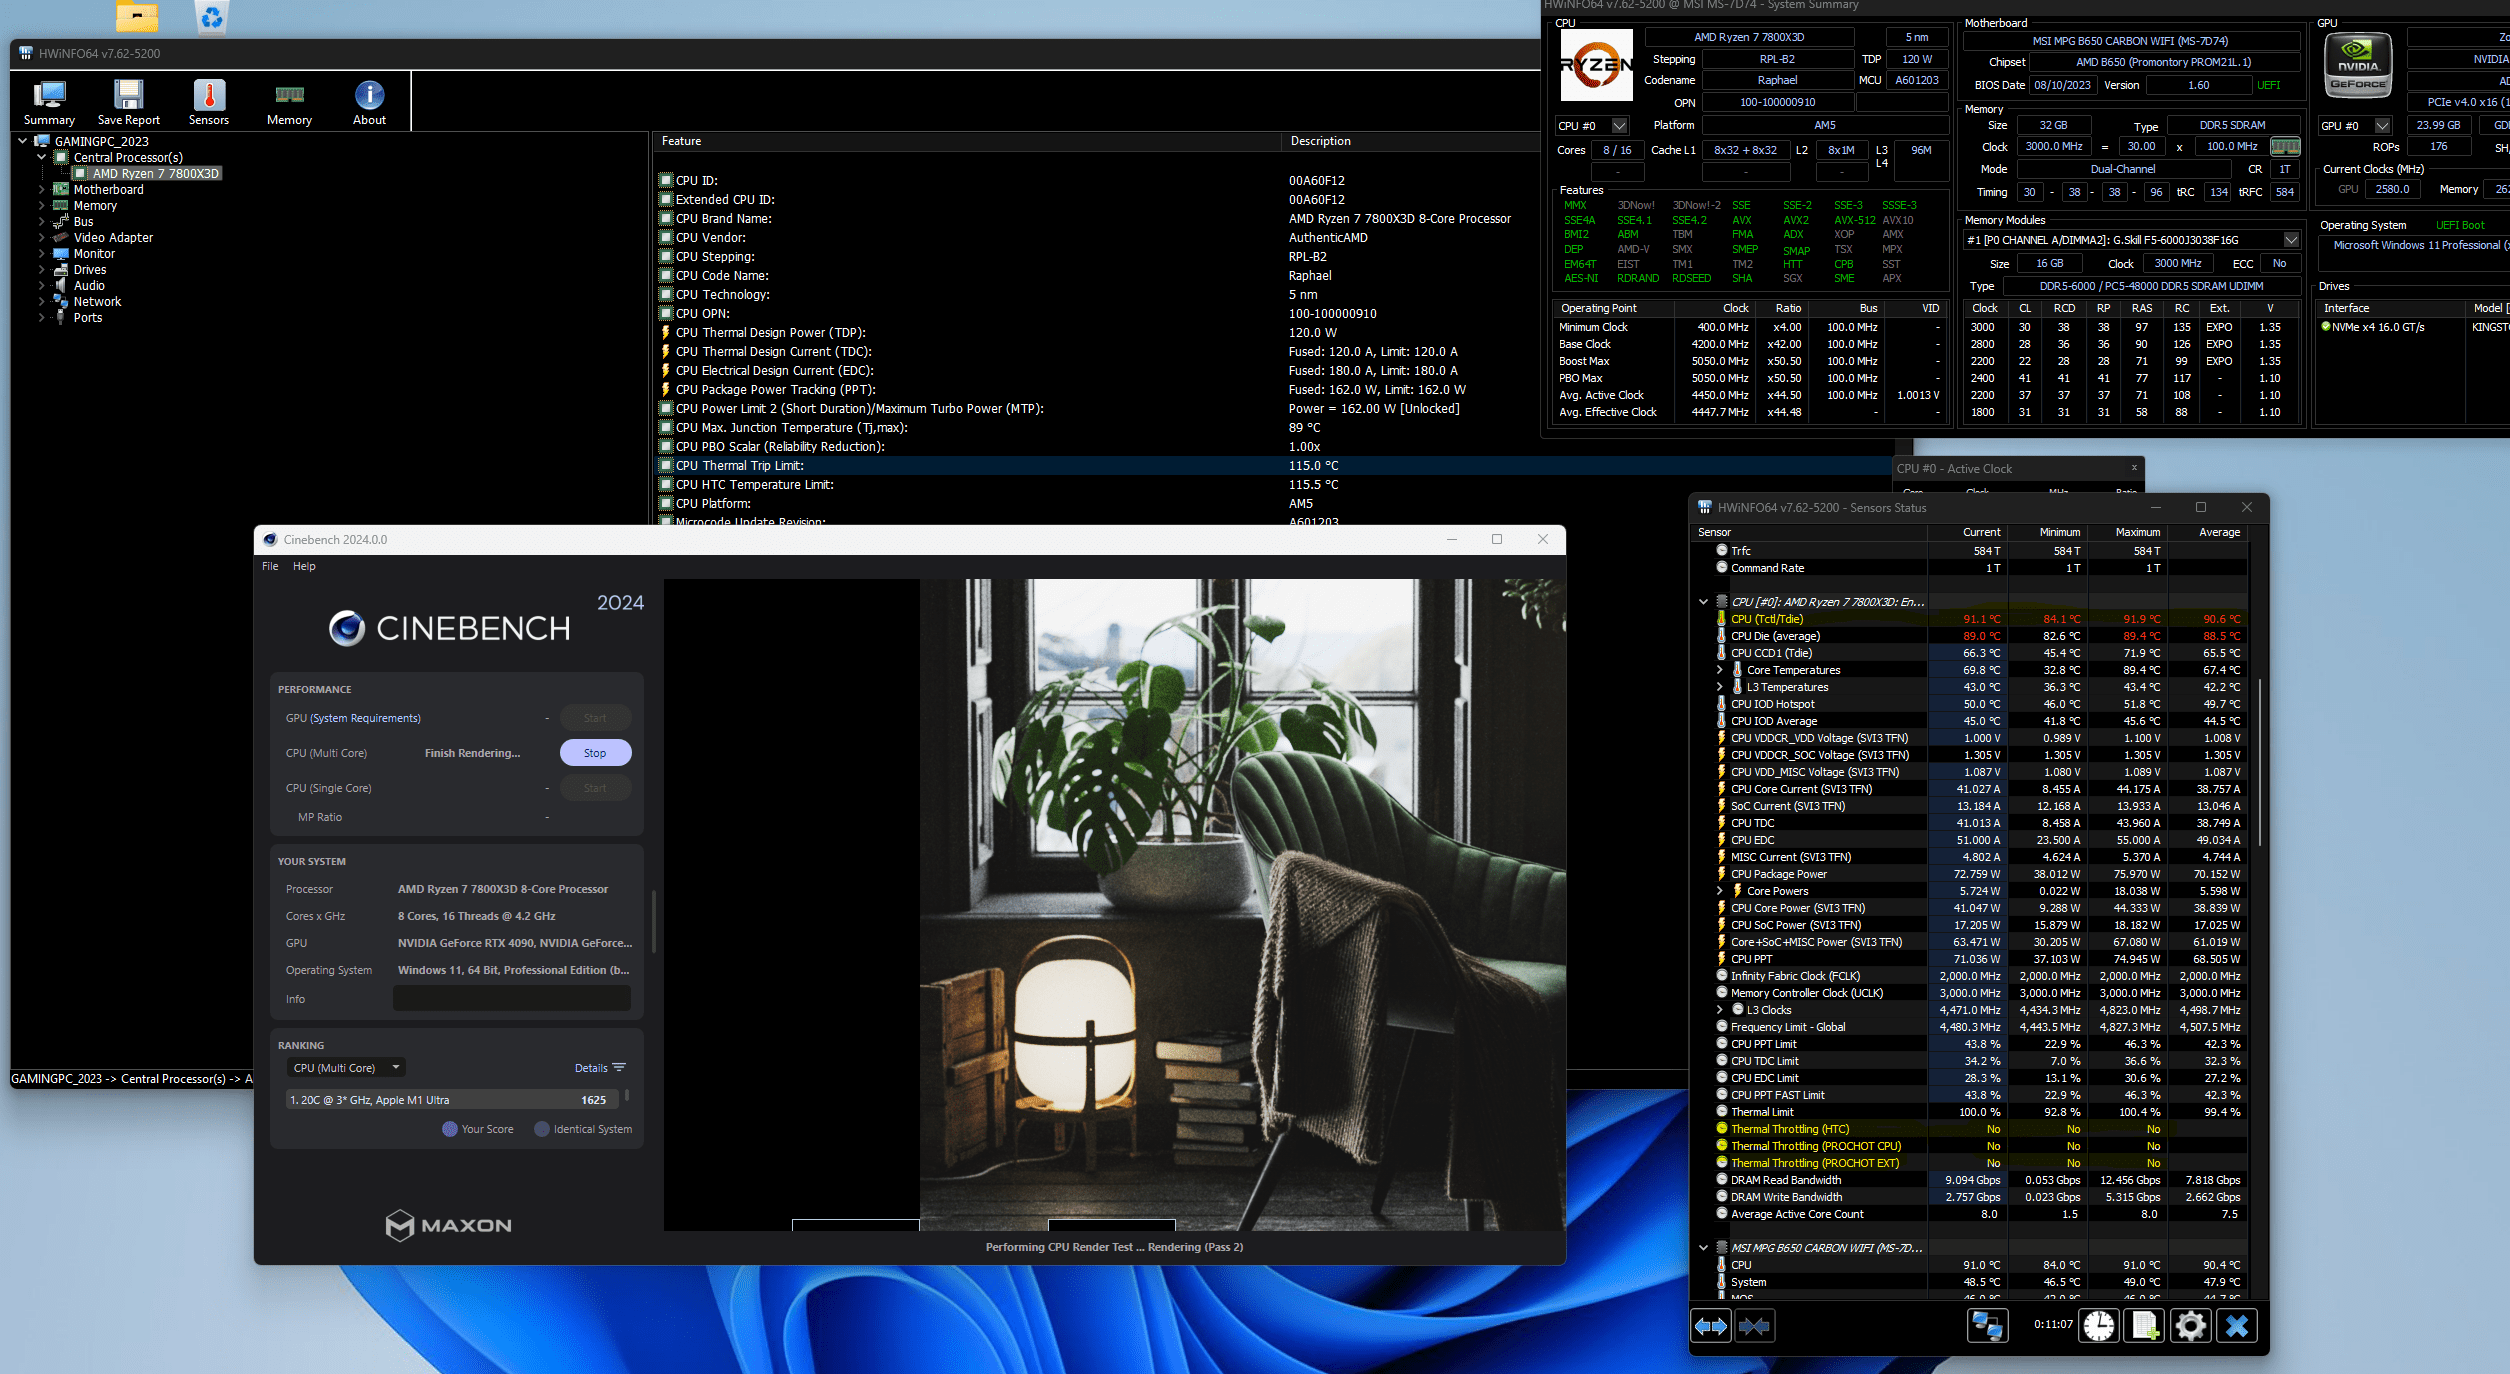Expand Core Powers in Sensors Status

coord(1720,891)
